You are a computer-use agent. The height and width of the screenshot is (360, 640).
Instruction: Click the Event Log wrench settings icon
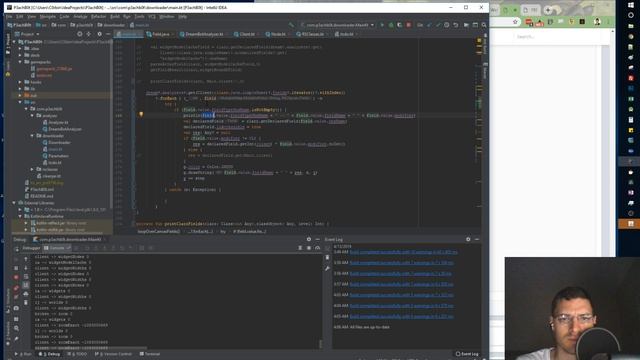[x=327, y=268]
